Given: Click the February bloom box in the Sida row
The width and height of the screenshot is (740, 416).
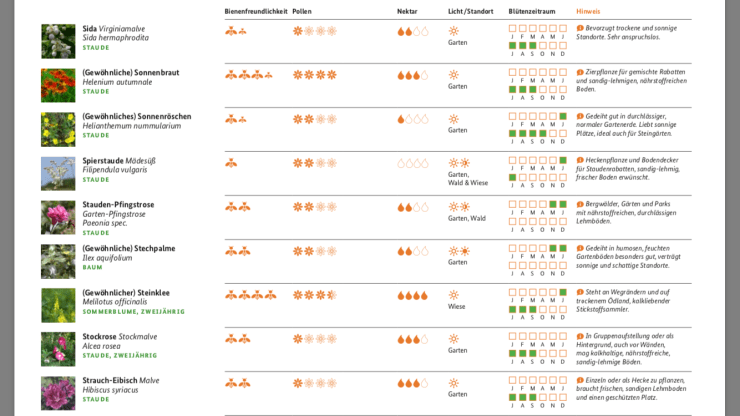Looking at the screenshot, I should tap(524, 26).
